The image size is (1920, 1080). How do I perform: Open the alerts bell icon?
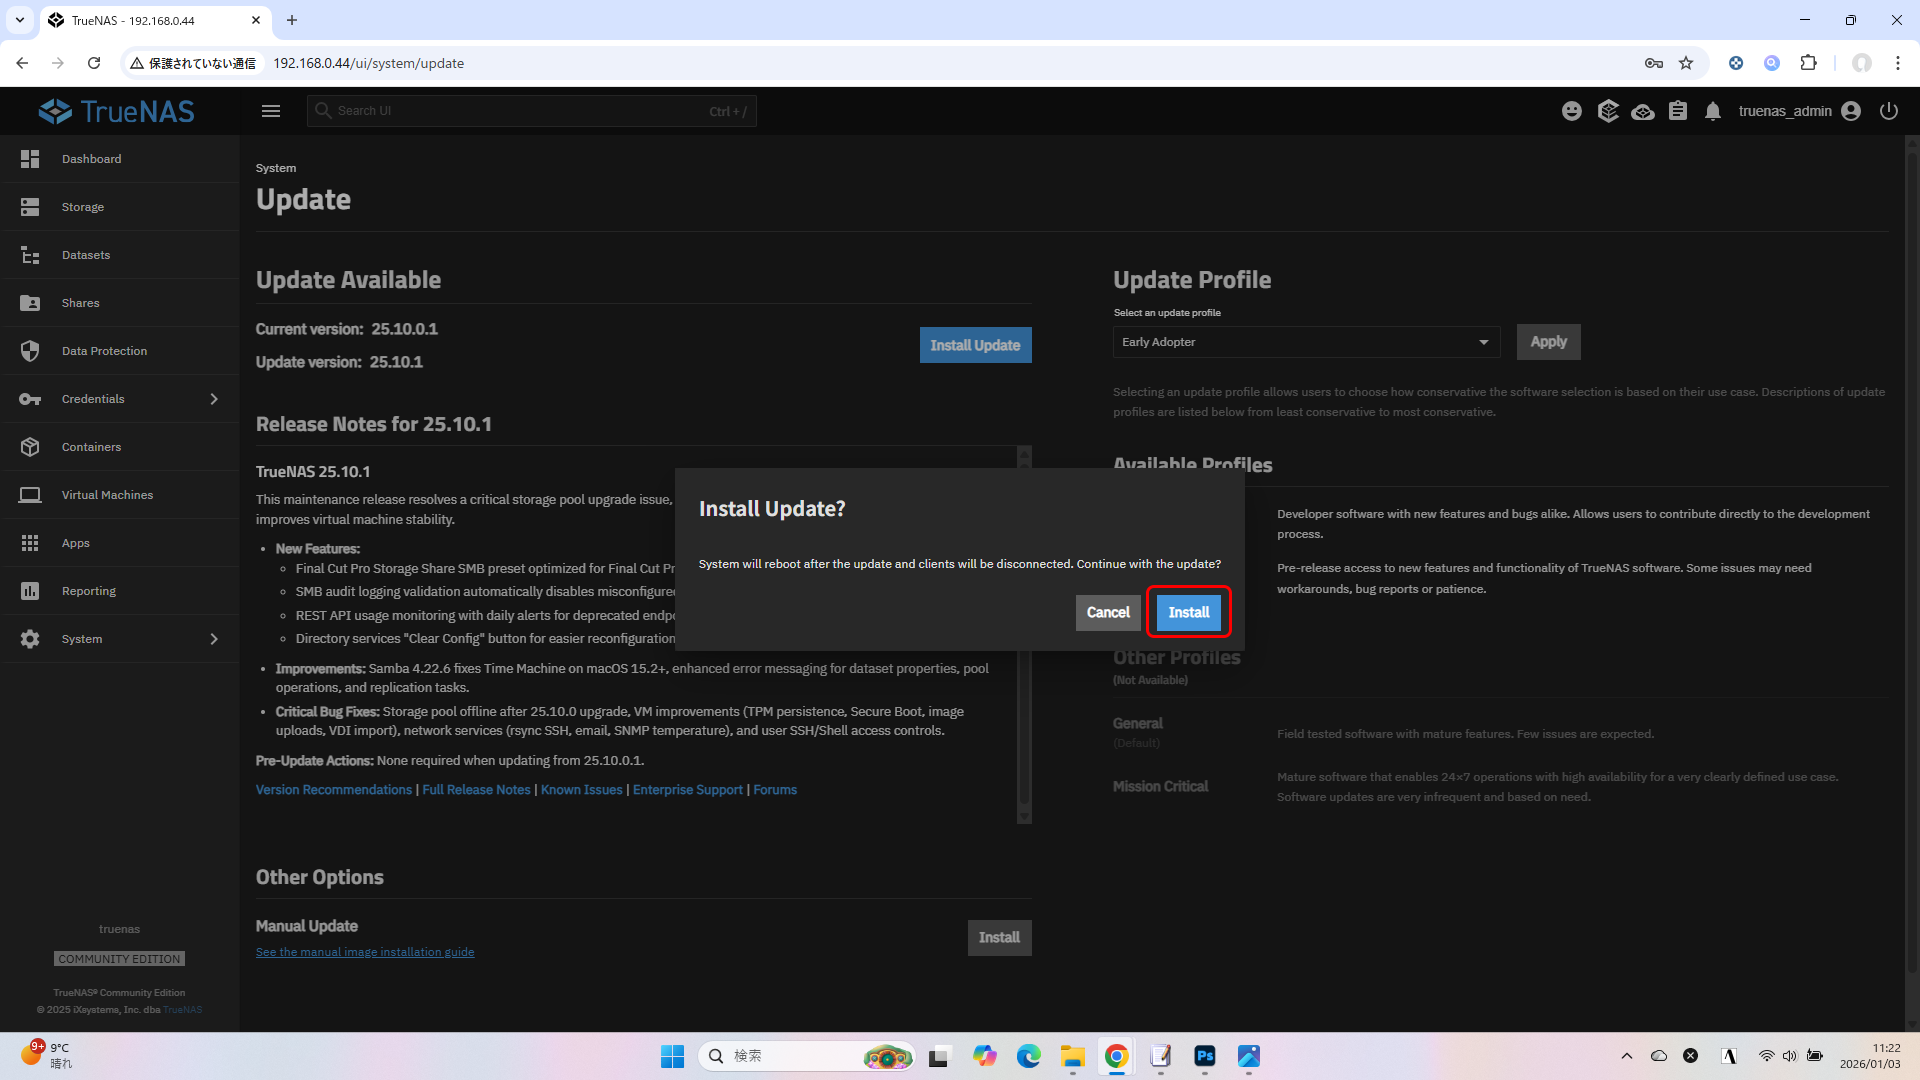[x=1713, y=111]
